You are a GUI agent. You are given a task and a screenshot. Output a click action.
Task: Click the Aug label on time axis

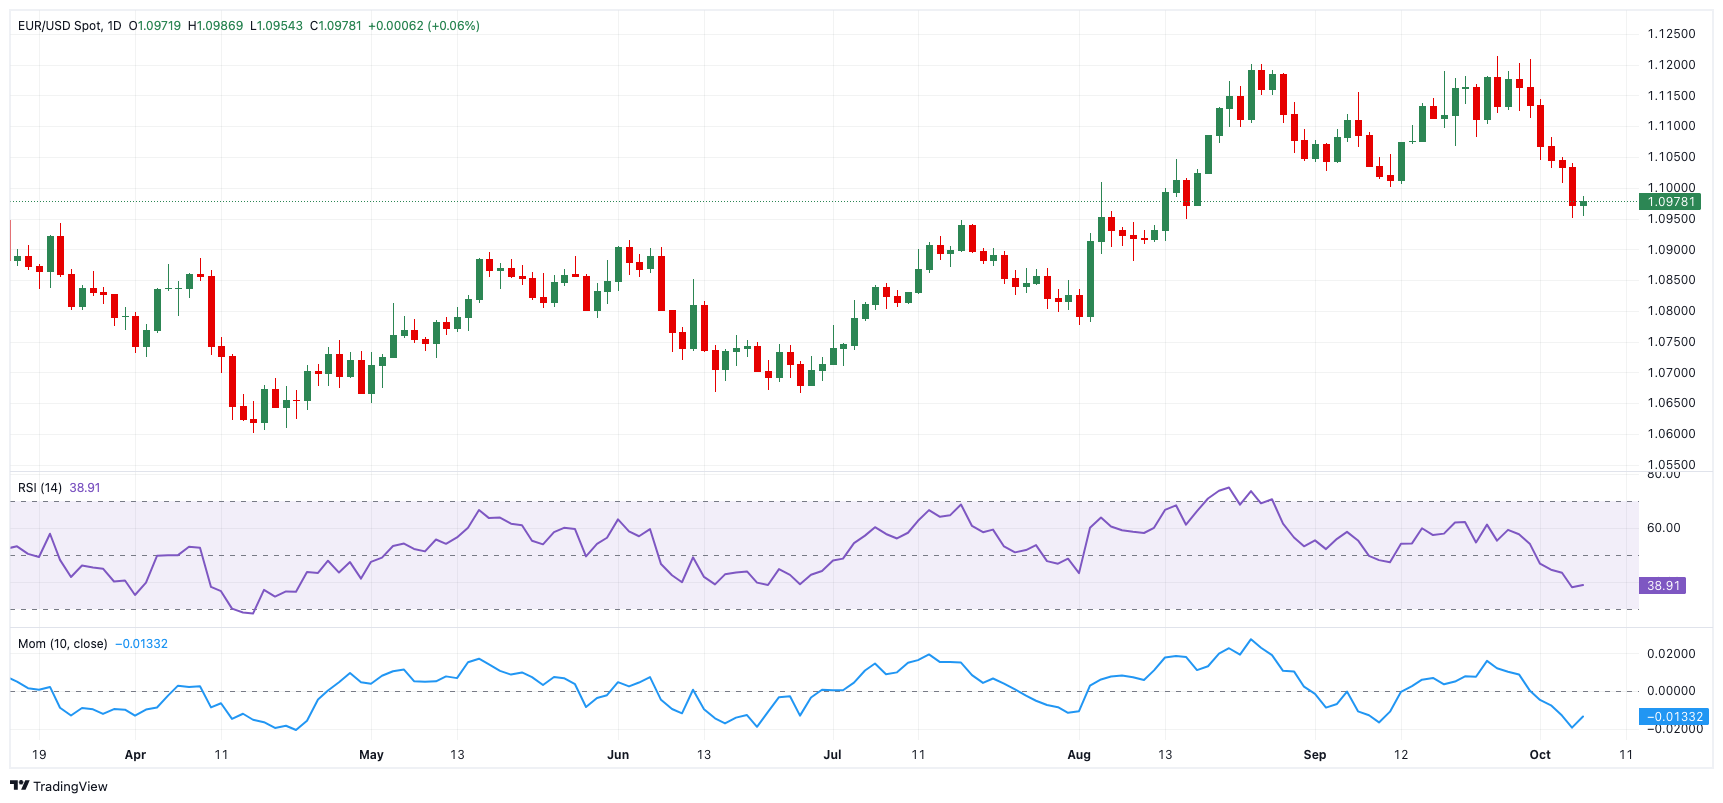[1079, 755]
